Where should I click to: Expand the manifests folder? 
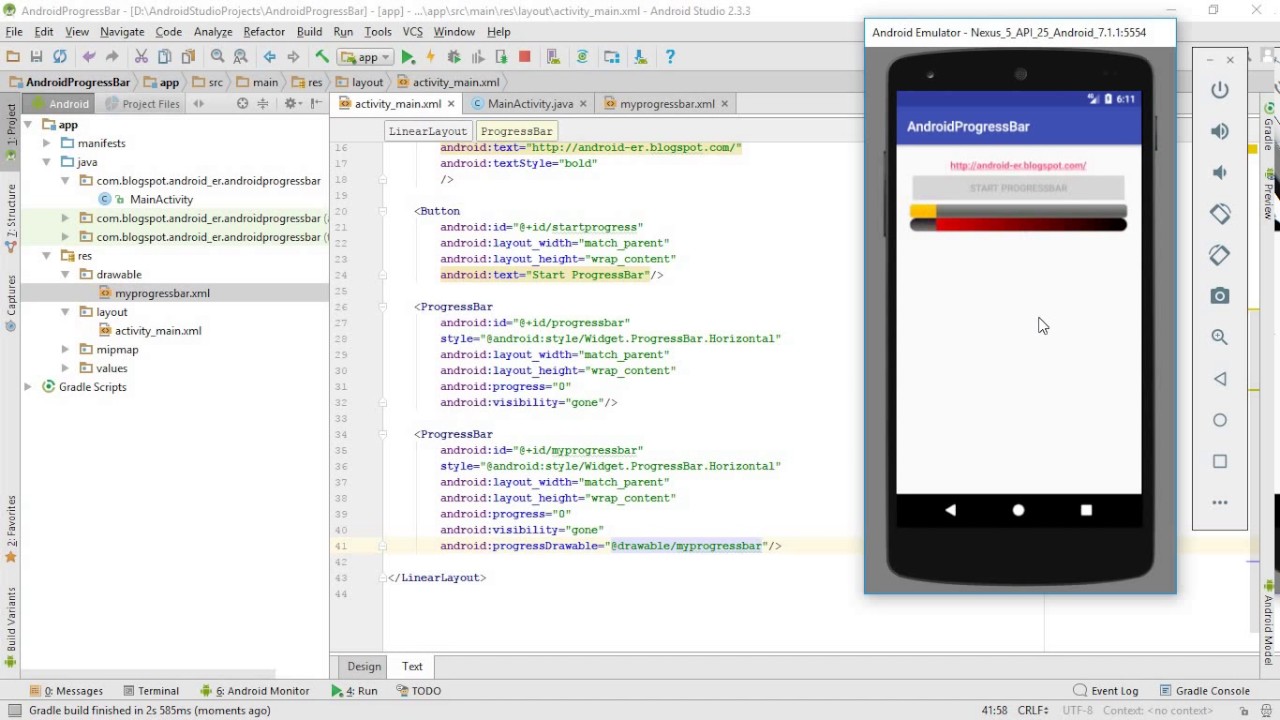[x=46, y=143]
